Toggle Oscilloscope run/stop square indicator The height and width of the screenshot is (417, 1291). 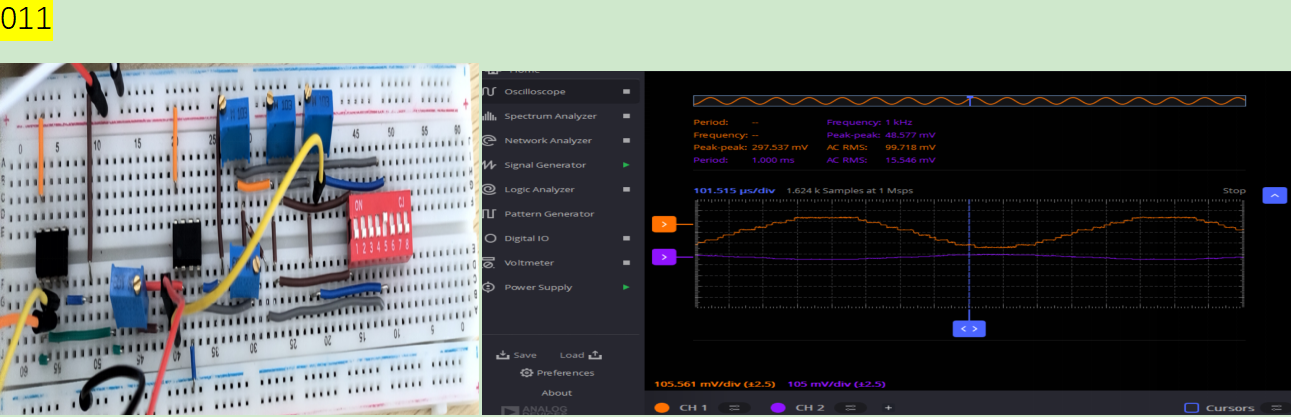(627, 92)
